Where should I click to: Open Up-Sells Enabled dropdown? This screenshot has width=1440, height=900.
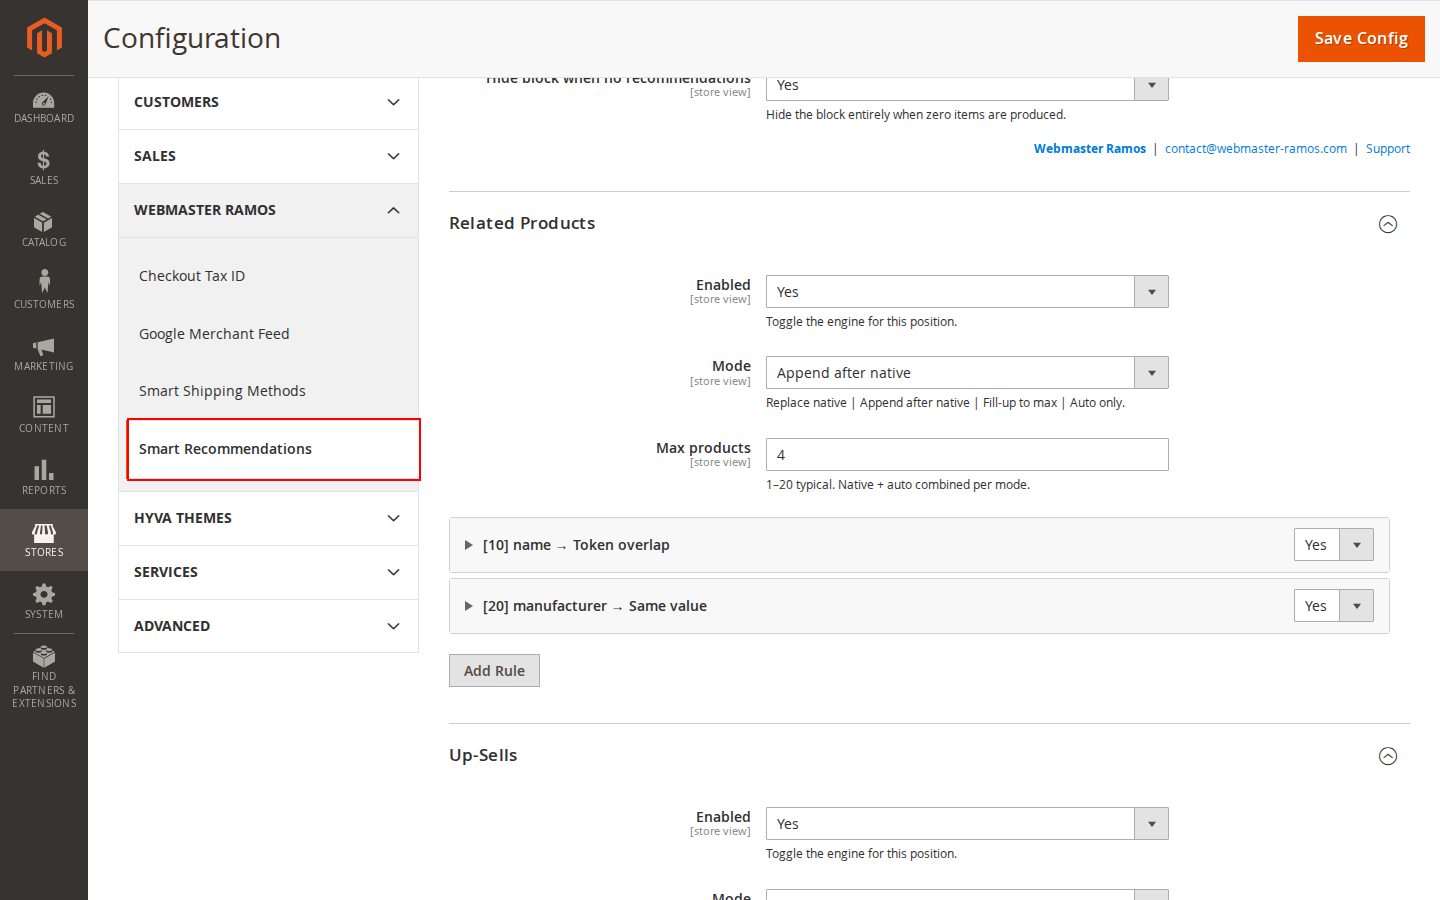(967, 824)
